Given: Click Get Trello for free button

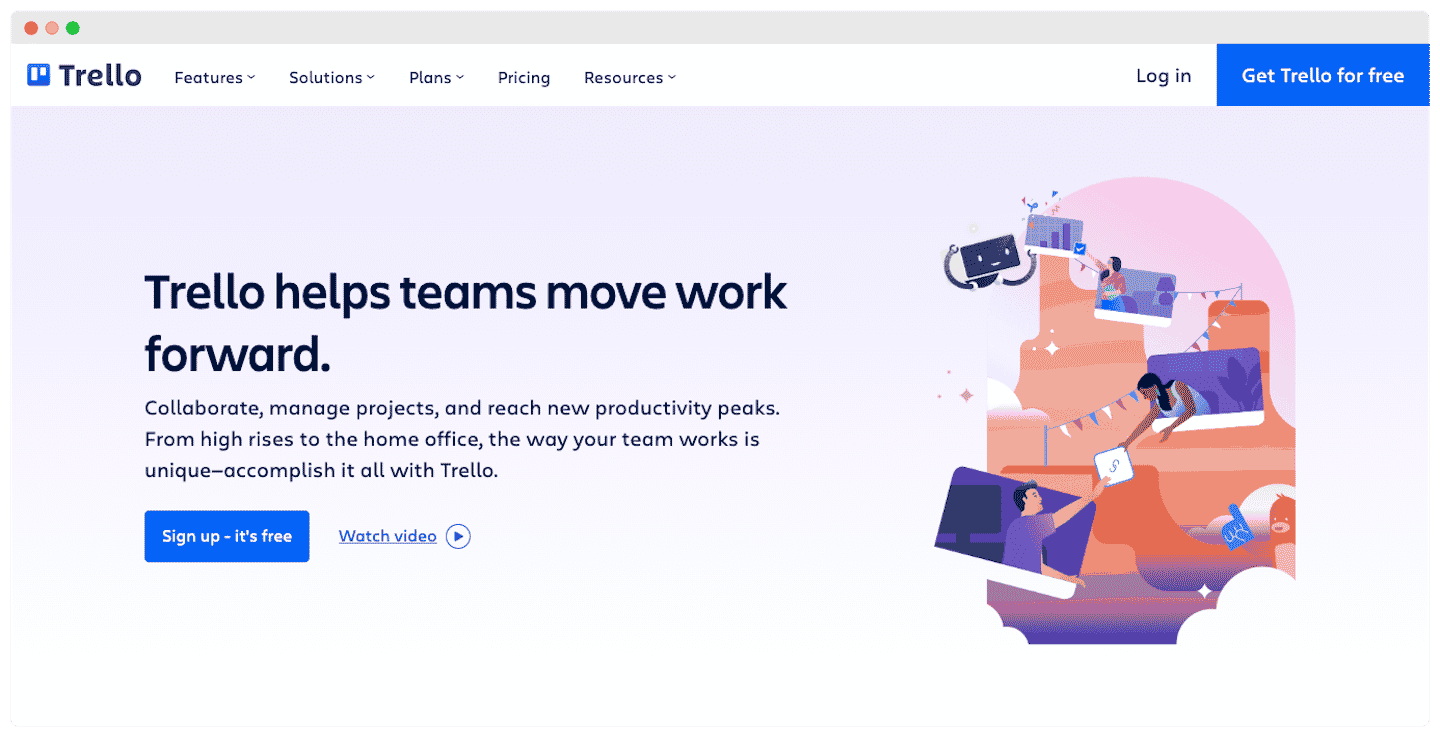Looking at the screenshot, I should 1323,75.
